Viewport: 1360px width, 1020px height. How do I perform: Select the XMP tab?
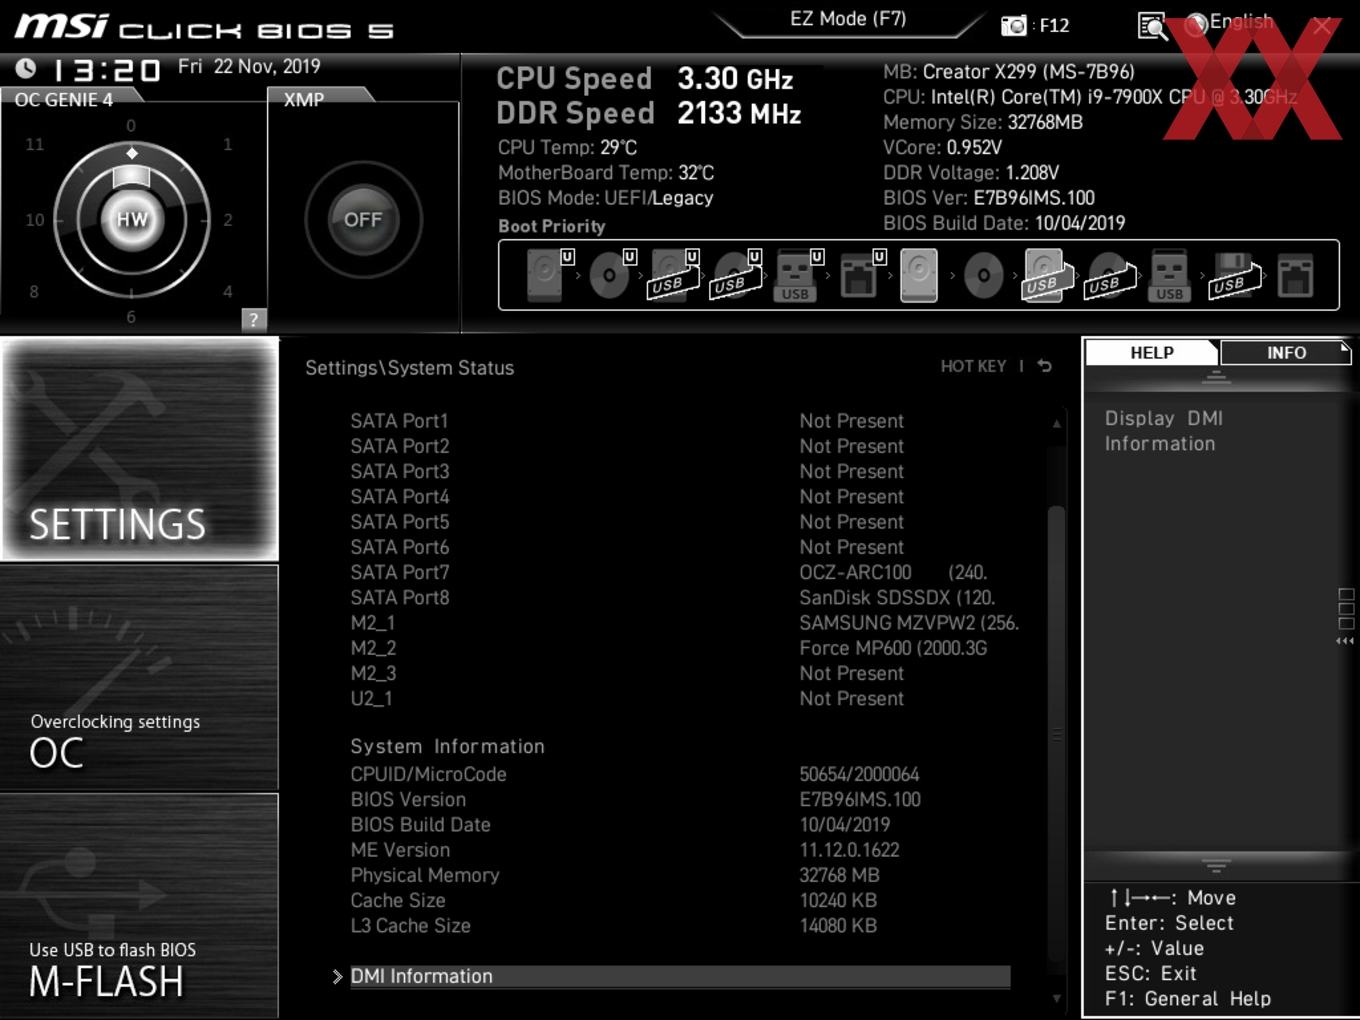[318, 99]
